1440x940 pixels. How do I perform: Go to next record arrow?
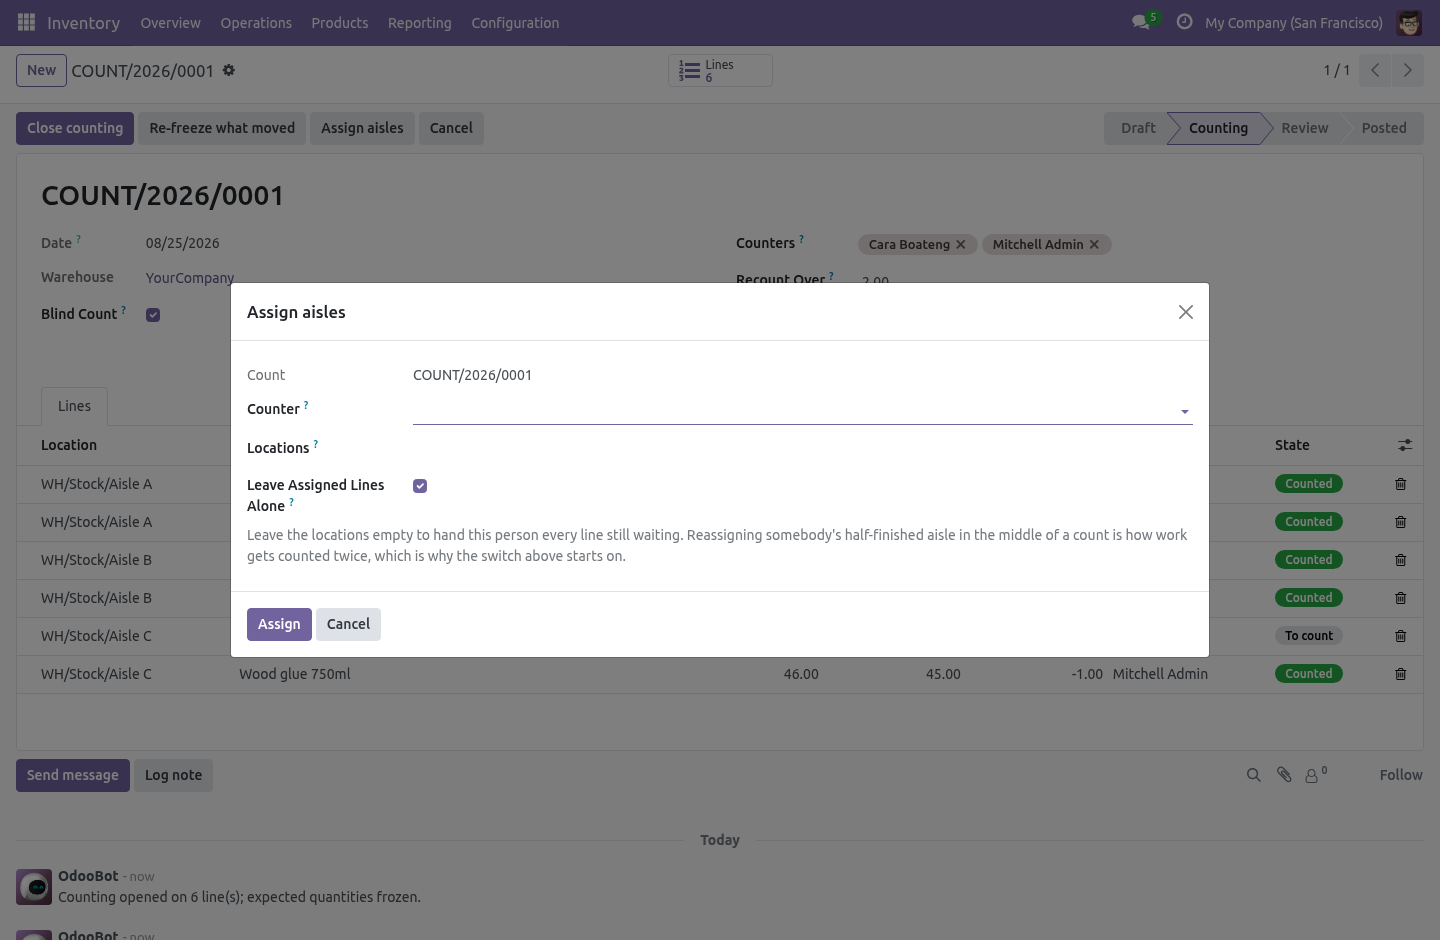(x=1407, y=70)
